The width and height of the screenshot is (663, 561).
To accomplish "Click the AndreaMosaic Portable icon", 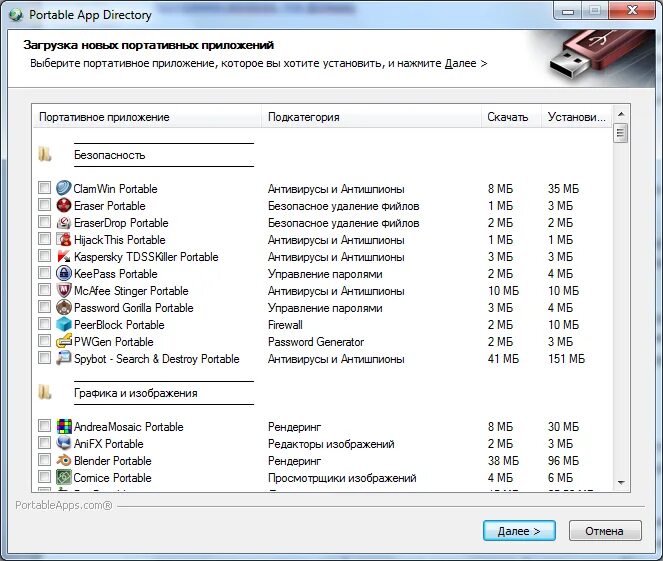I will tap(64, 426).
